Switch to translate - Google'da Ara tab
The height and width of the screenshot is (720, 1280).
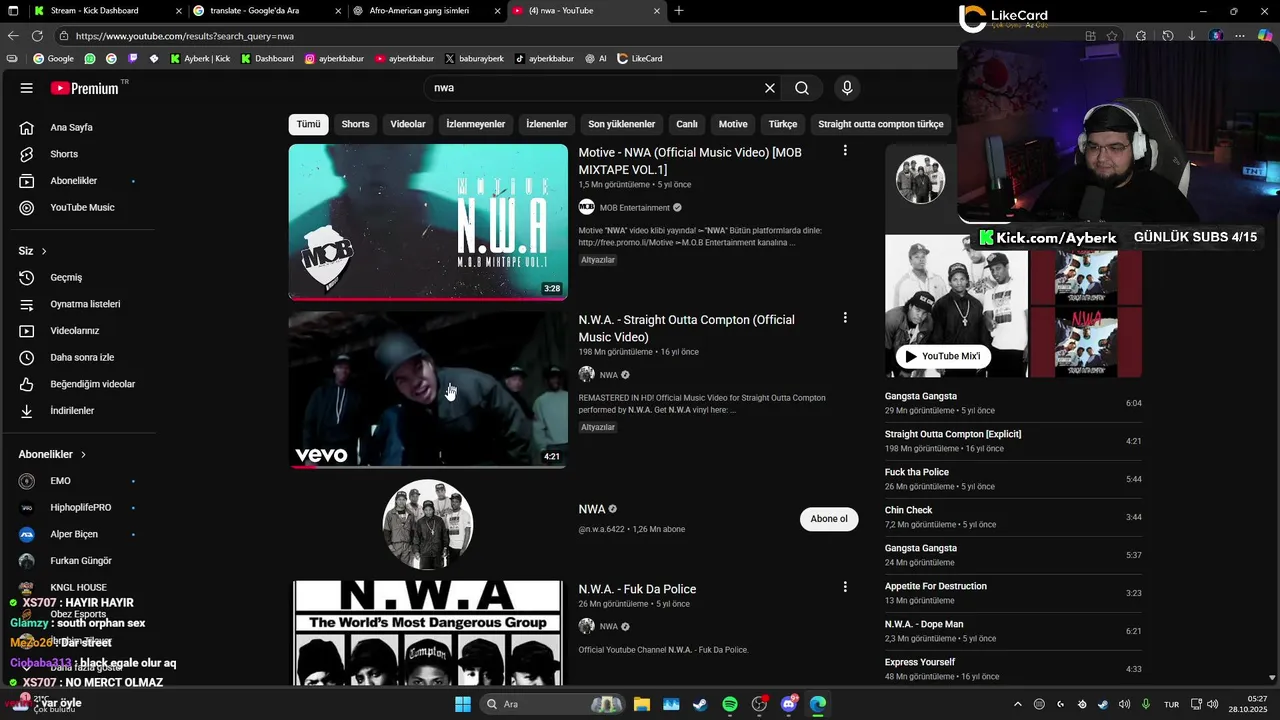click(x=267, y=11)
